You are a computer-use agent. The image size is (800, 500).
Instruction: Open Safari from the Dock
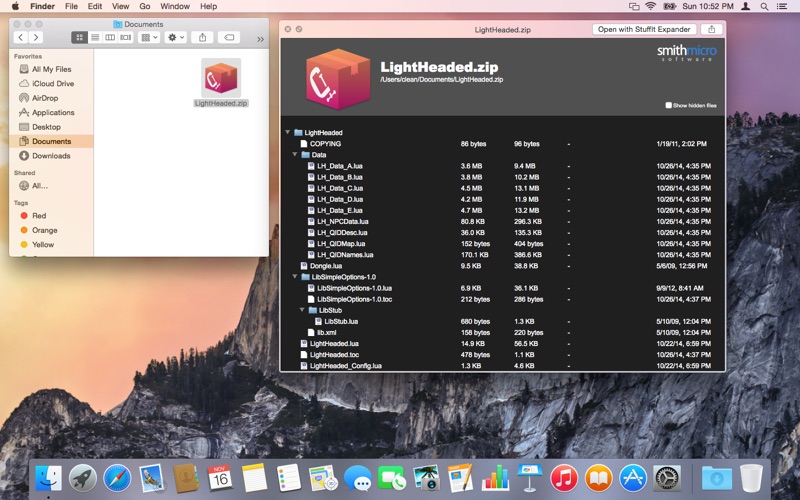(117, 479)
